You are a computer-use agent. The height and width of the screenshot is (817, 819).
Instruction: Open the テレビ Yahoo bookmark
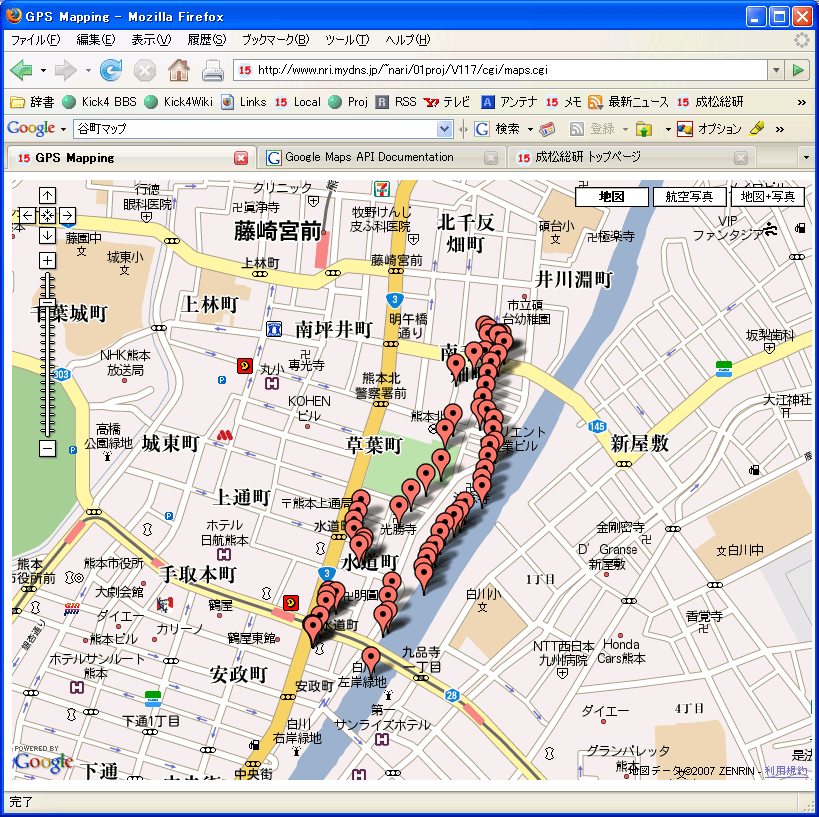click(447, 102)
